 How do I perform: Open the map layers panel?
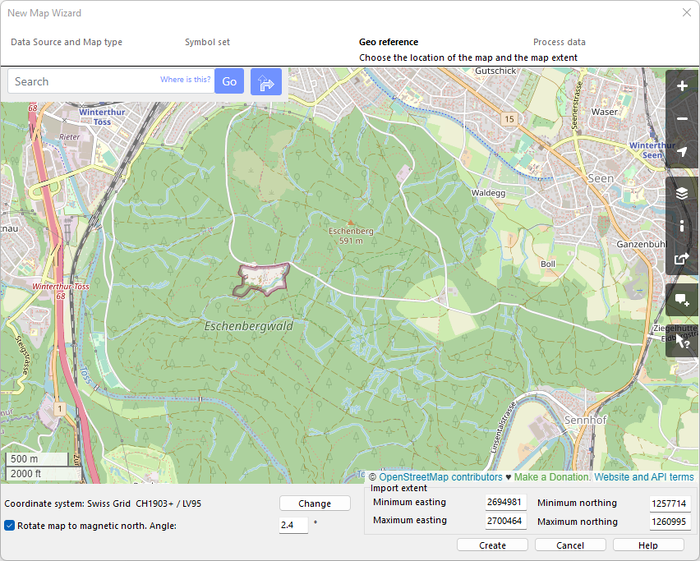coord(682,193)
